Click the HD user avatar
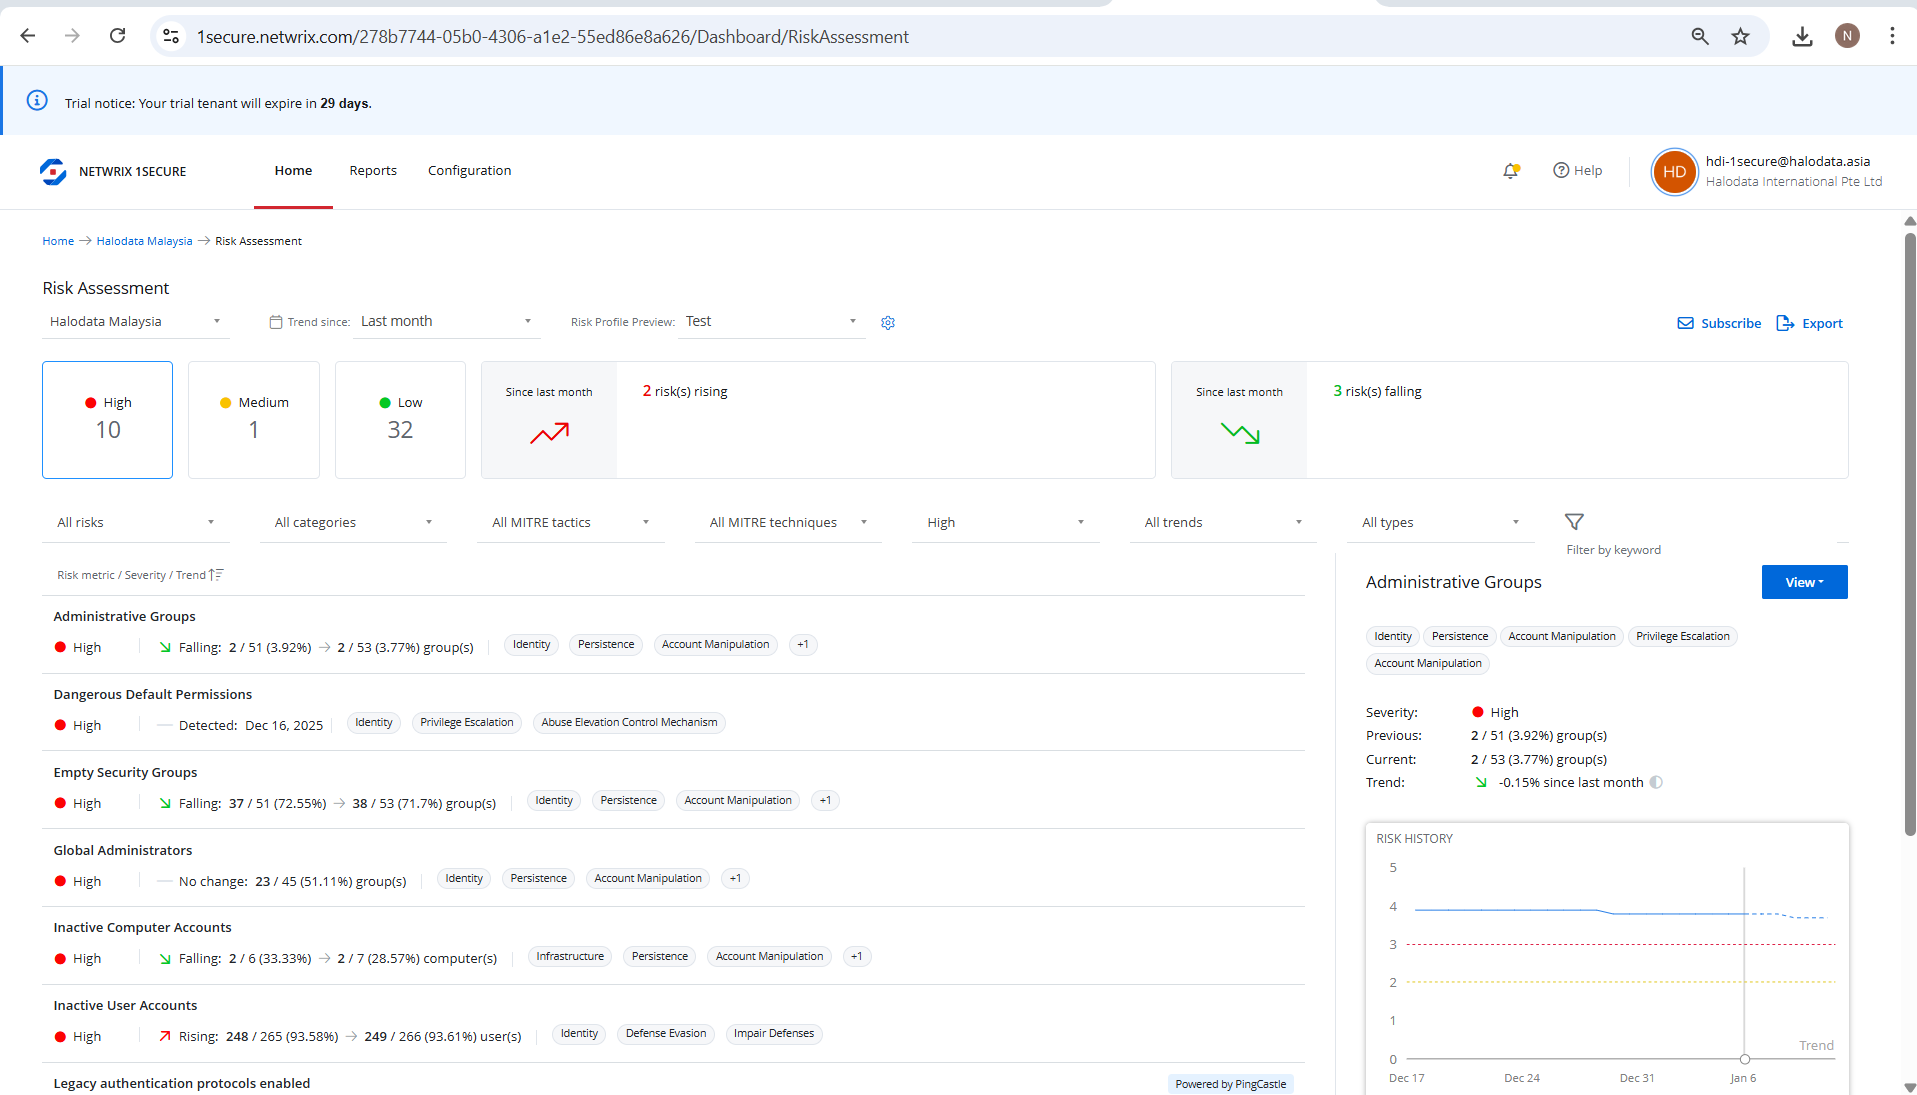Screen dimensions: 1917x1095 [1674, 172]
